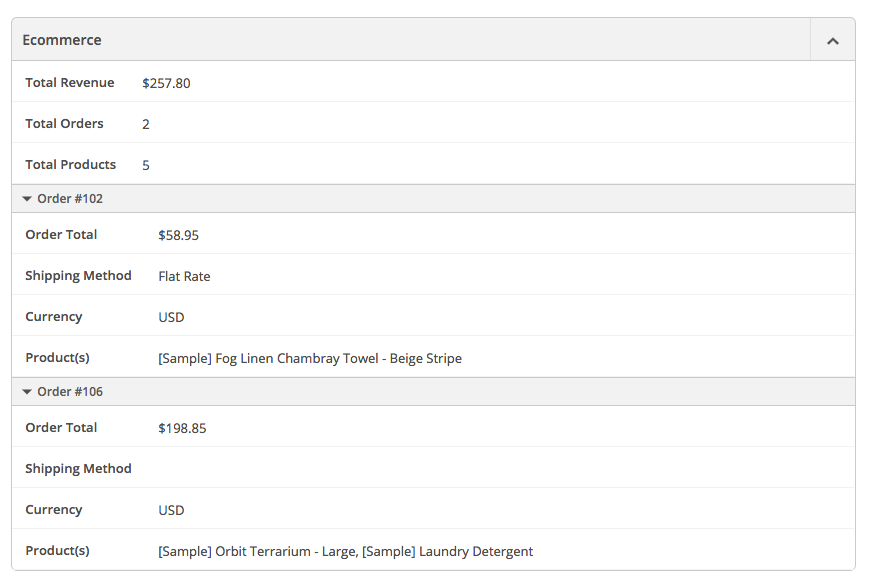
Task: Select the USD currency link for Order #106
Action: point(170,510)
